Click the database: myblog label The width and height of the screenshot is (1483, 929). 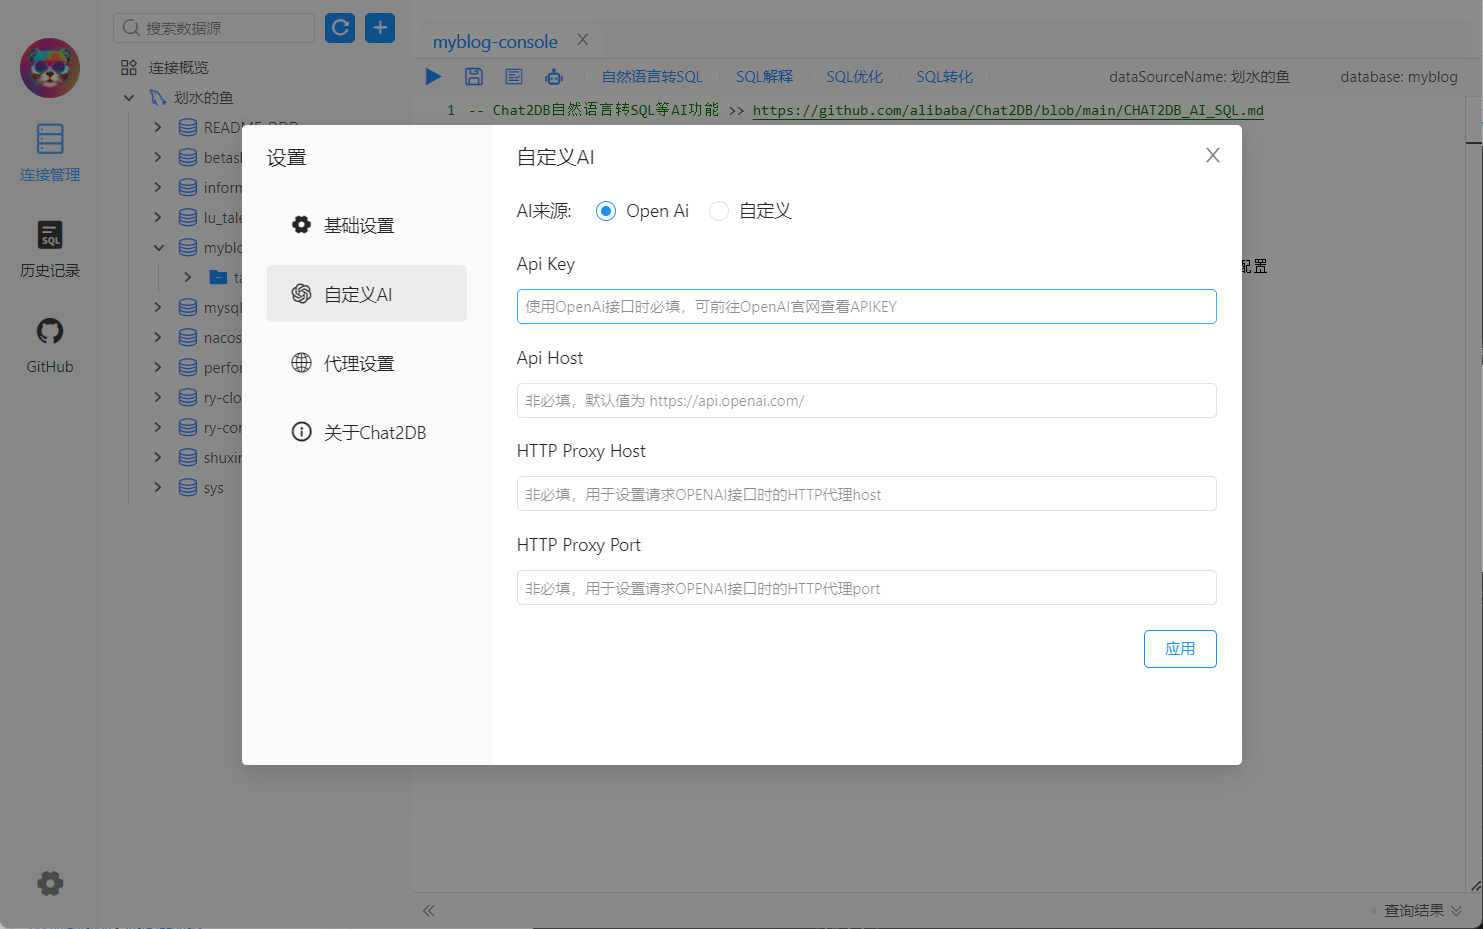pos(1399,77)
